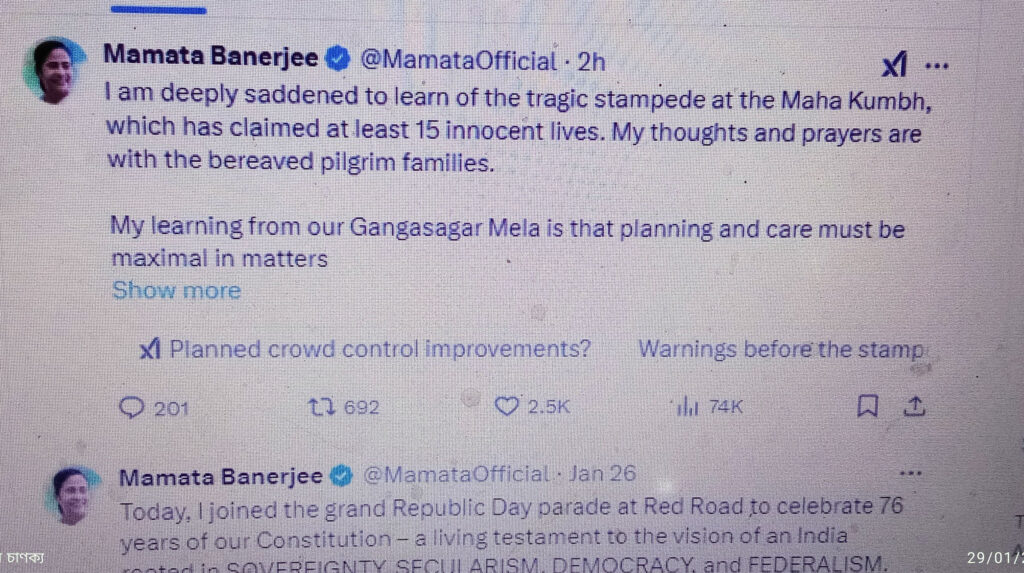
Task: Reply to the Maha Kumbh stampede tweet
Action: pyautogui.click(x=131, y=407)
